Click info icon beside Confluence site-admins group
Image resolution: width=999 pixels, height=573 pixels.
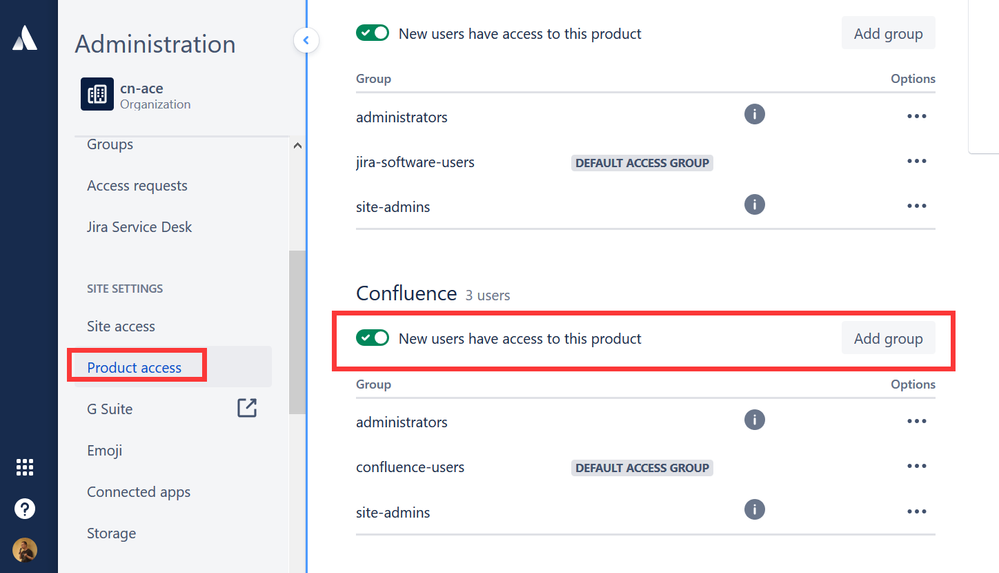click(755, 510)
